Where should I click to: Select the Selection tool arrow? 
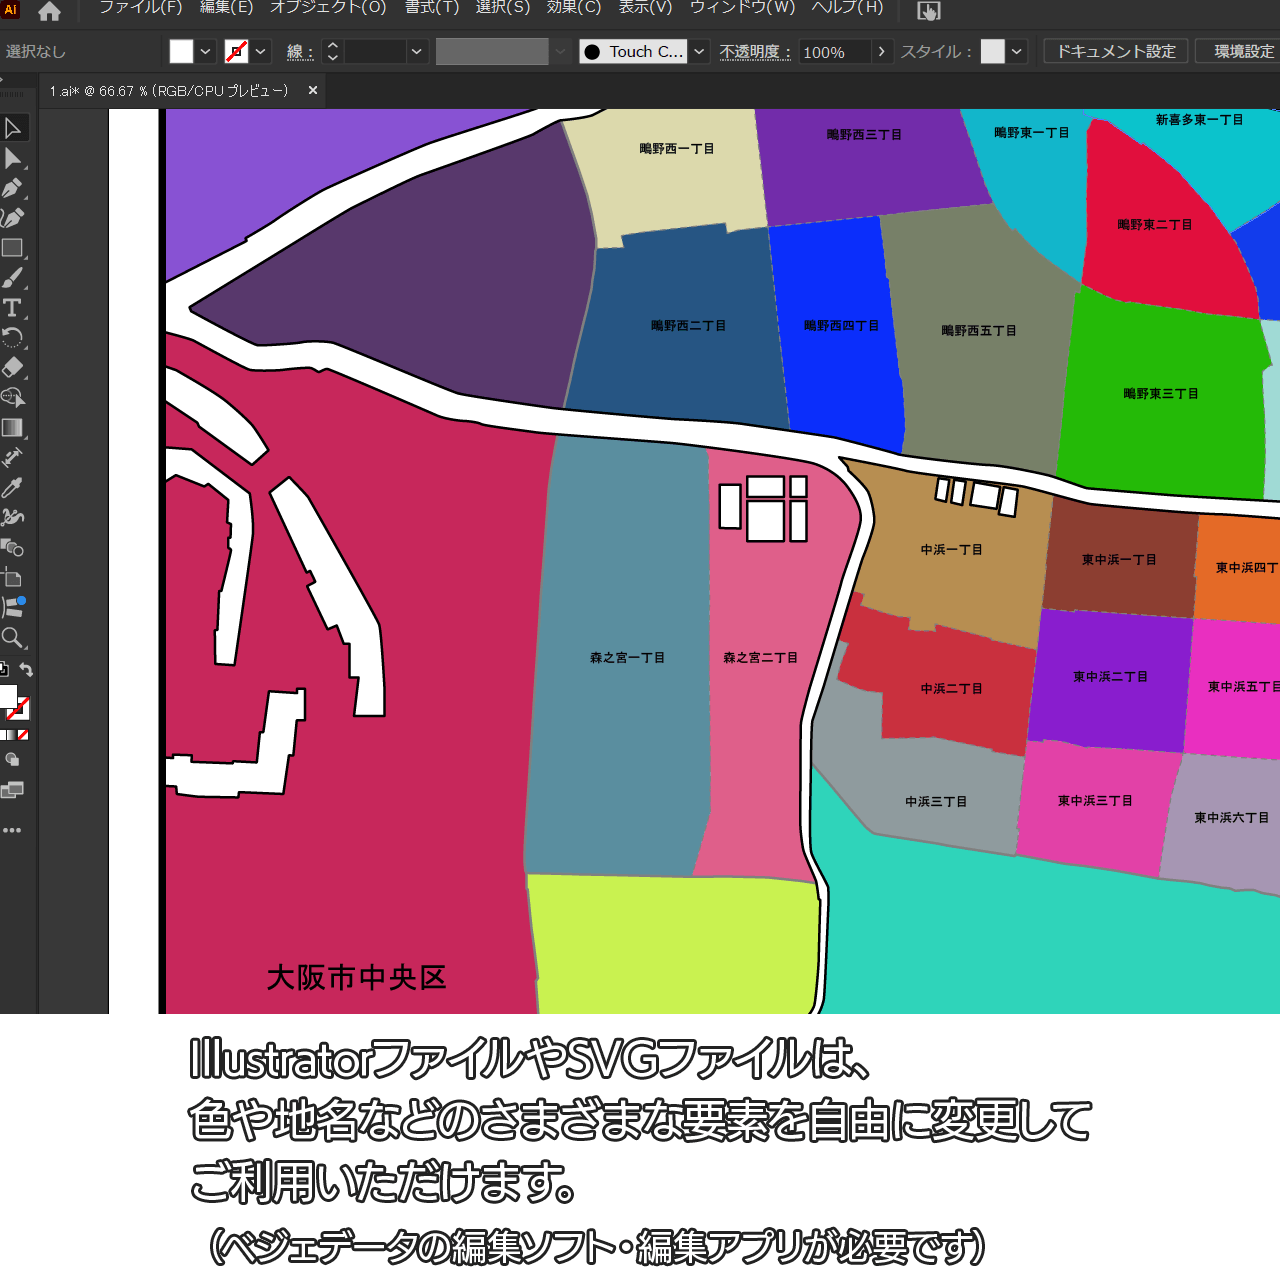(13, 128)
